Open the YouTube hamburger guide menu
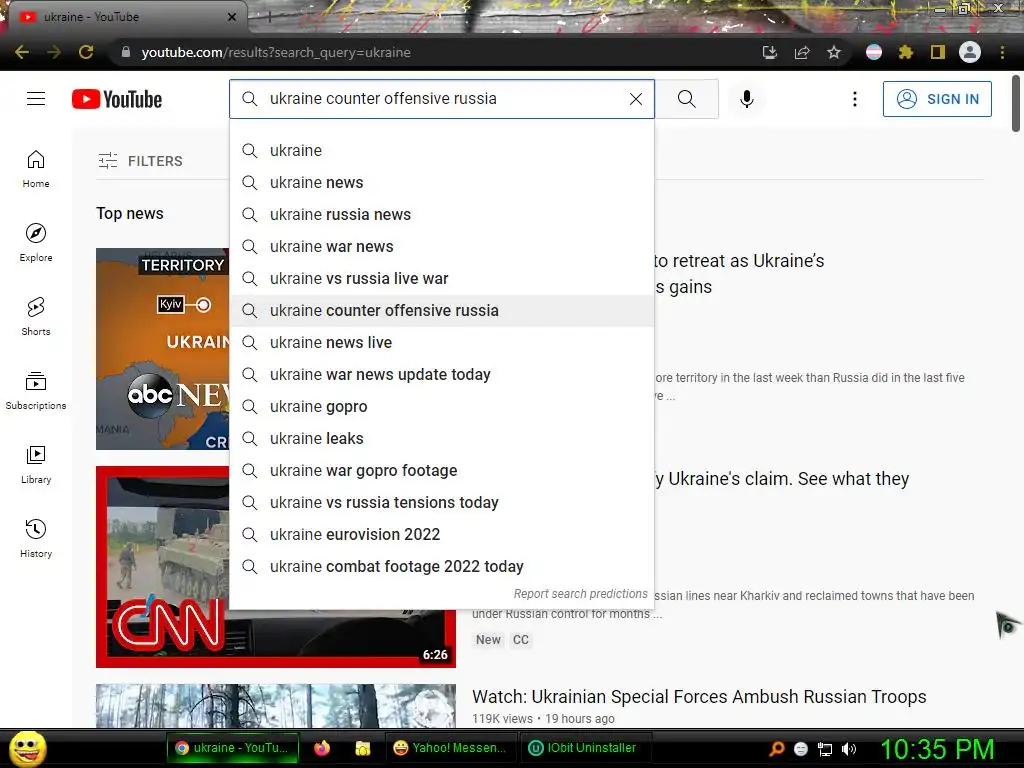Image resolution: width=1024 pixels, height=768 pixels. 36,99
